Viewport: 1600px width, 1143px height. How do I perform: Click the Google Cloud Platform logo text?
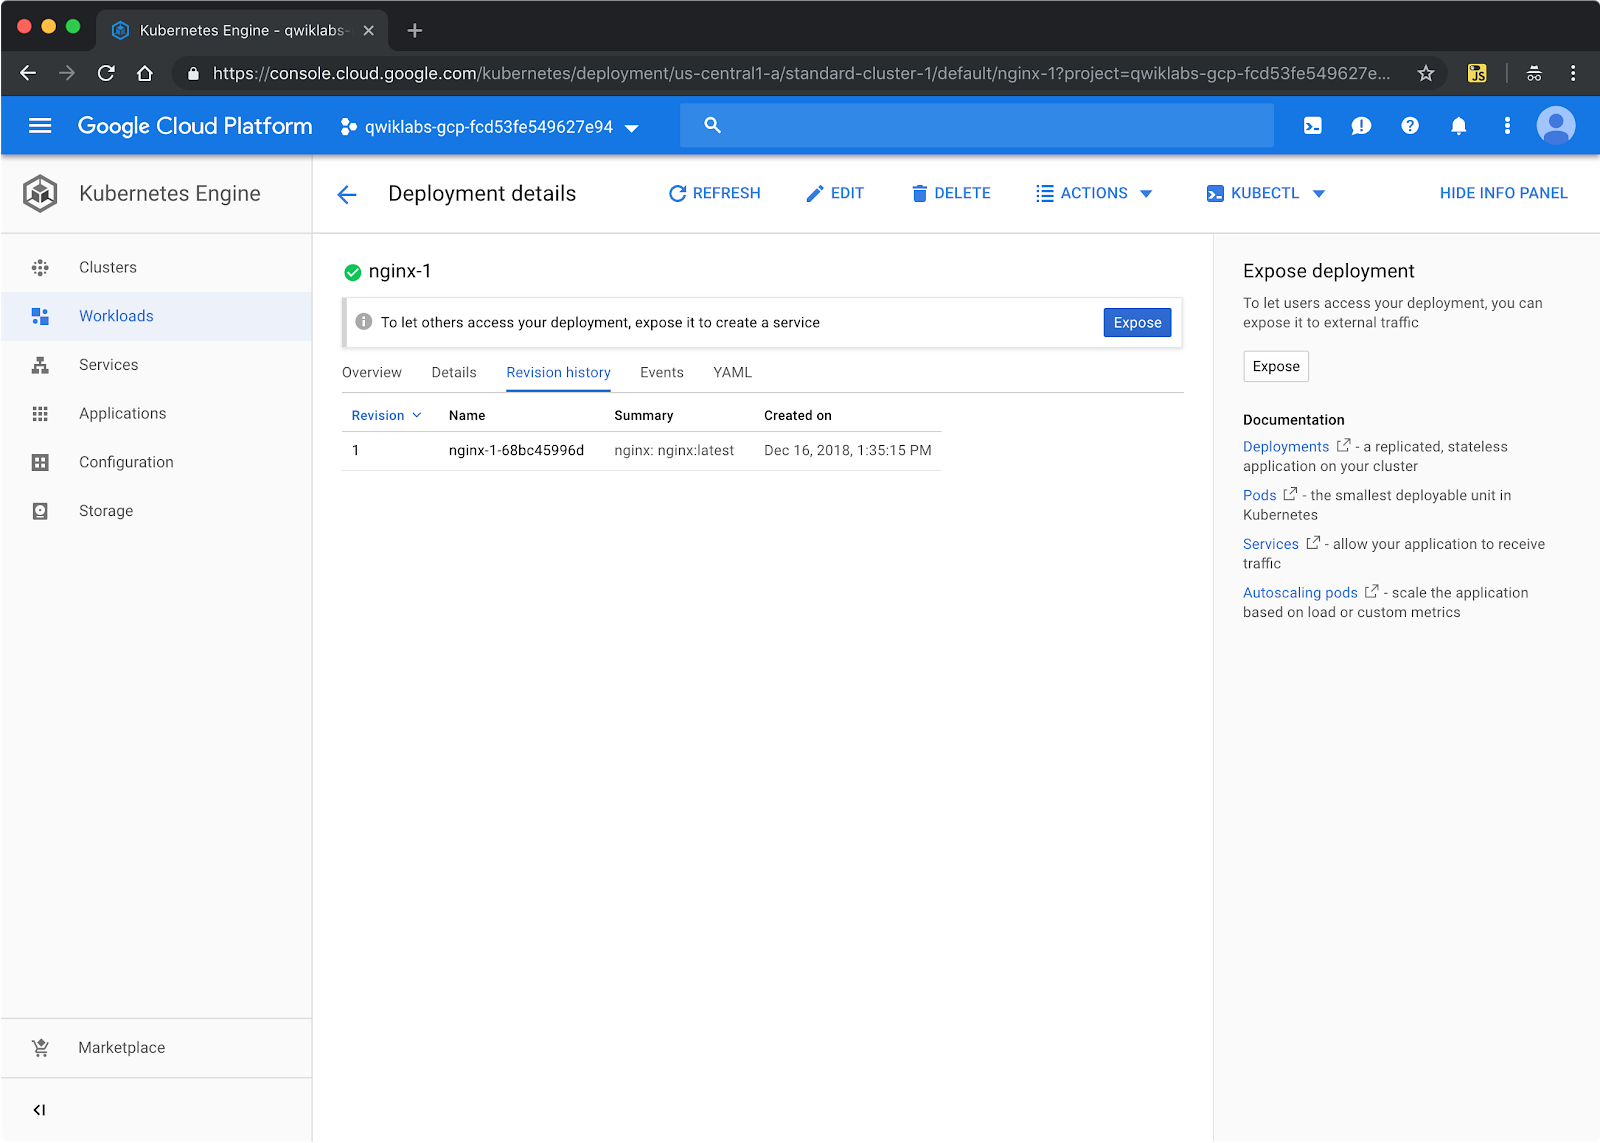tap(195, 126)
